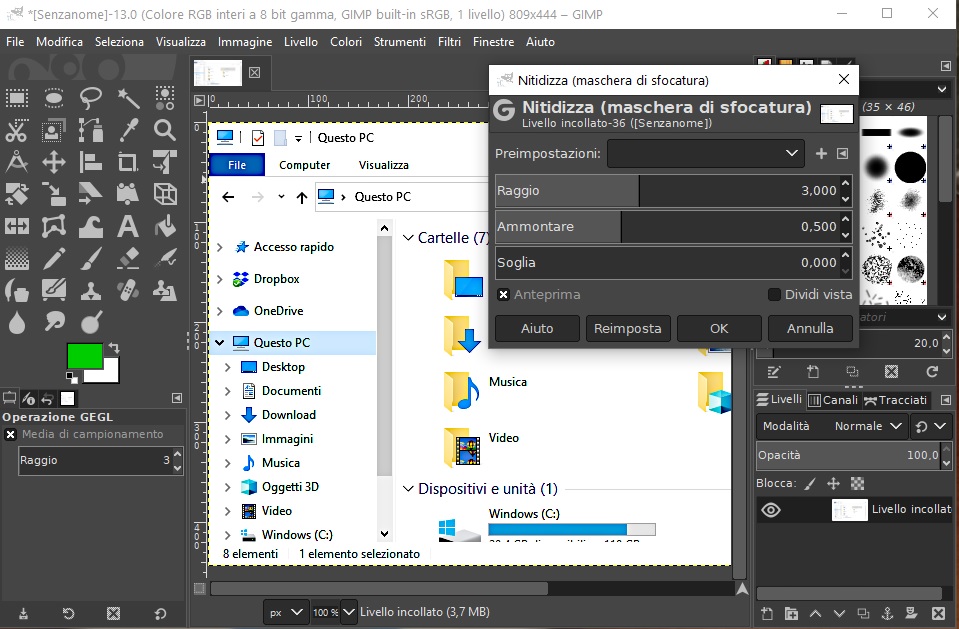Open the Filtri menu
Image resolution: width=959 pixels, height=629 pixels.
coord(449,42)
